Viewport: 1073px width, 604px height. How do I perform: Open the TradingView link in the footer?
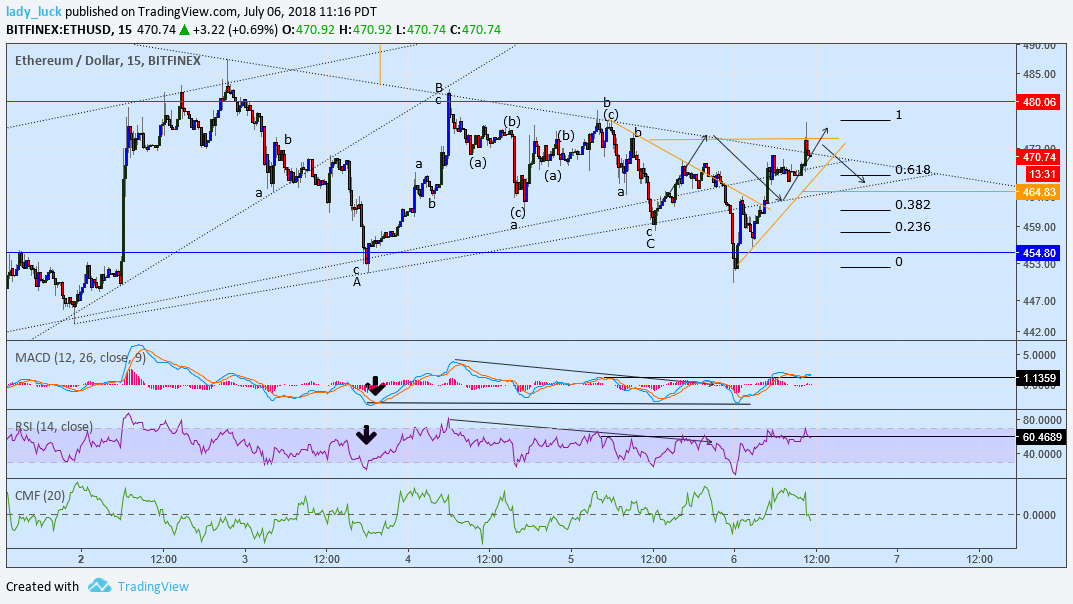(153, 586)
